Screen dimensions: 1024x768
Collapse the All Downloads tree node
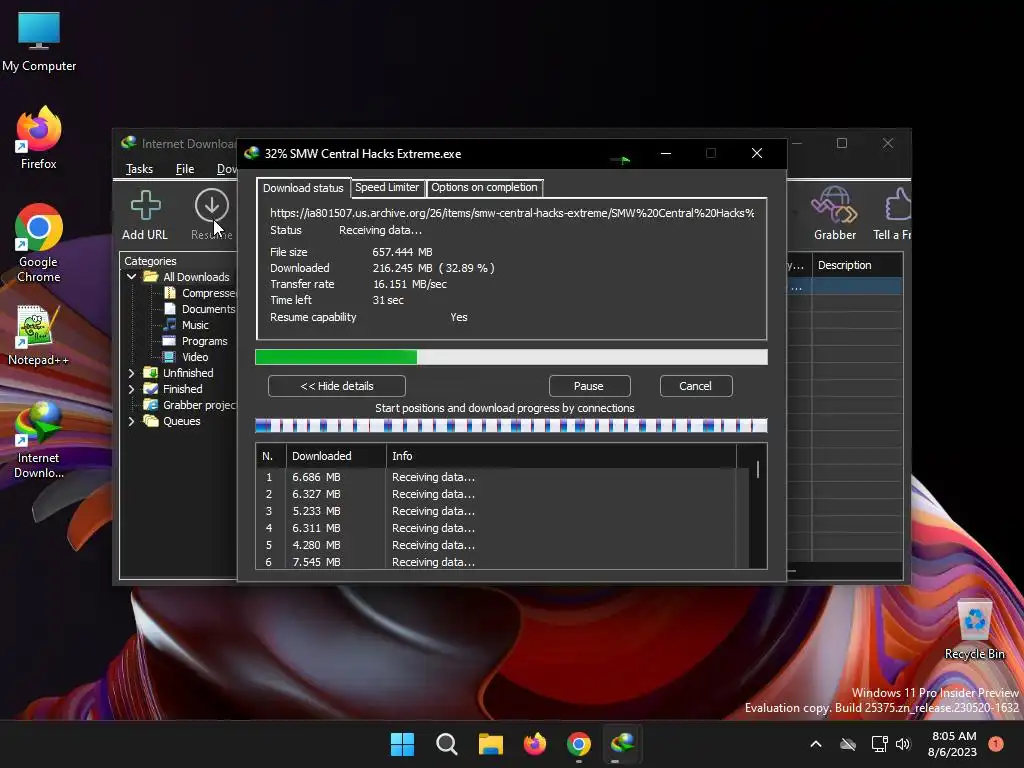(132, 277)
